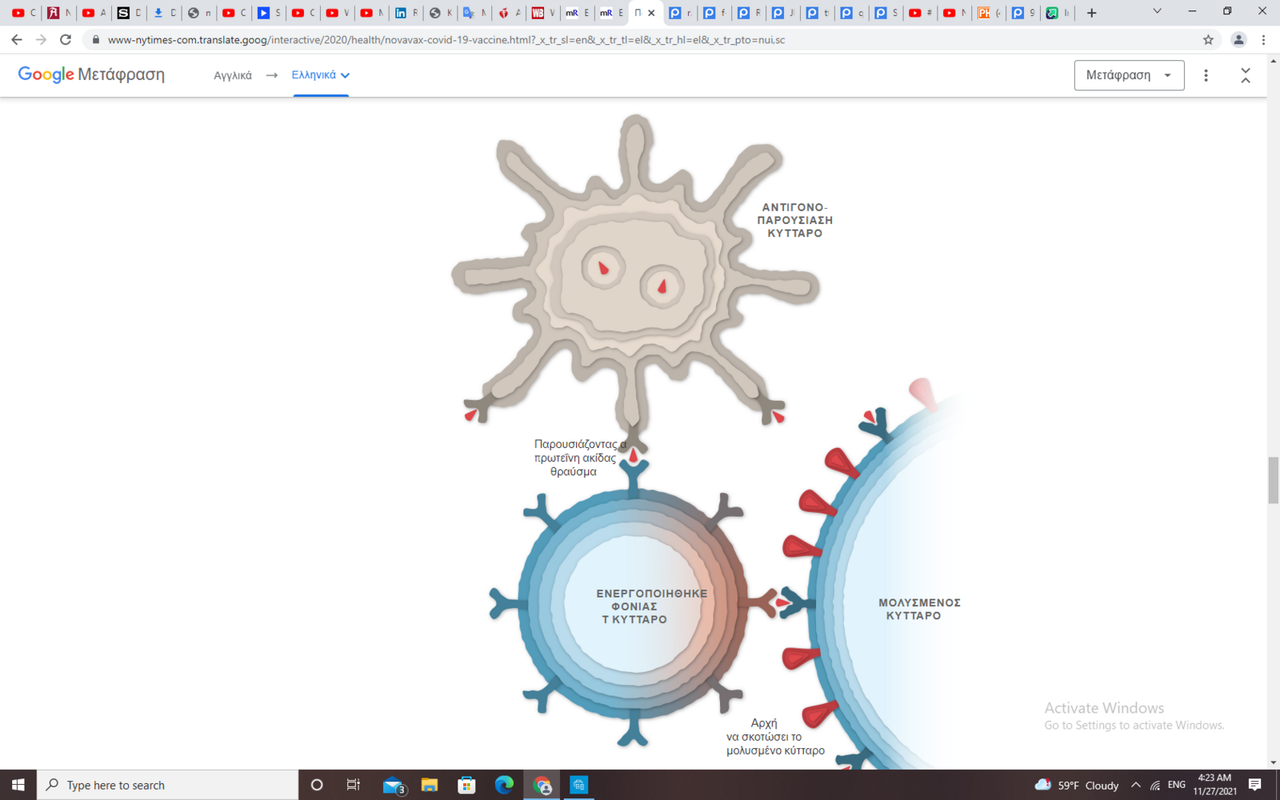This screenshot has height=800, width=1280.
Task: Launch Microsoft Edge from taskbar
Action: coord(504,785)
